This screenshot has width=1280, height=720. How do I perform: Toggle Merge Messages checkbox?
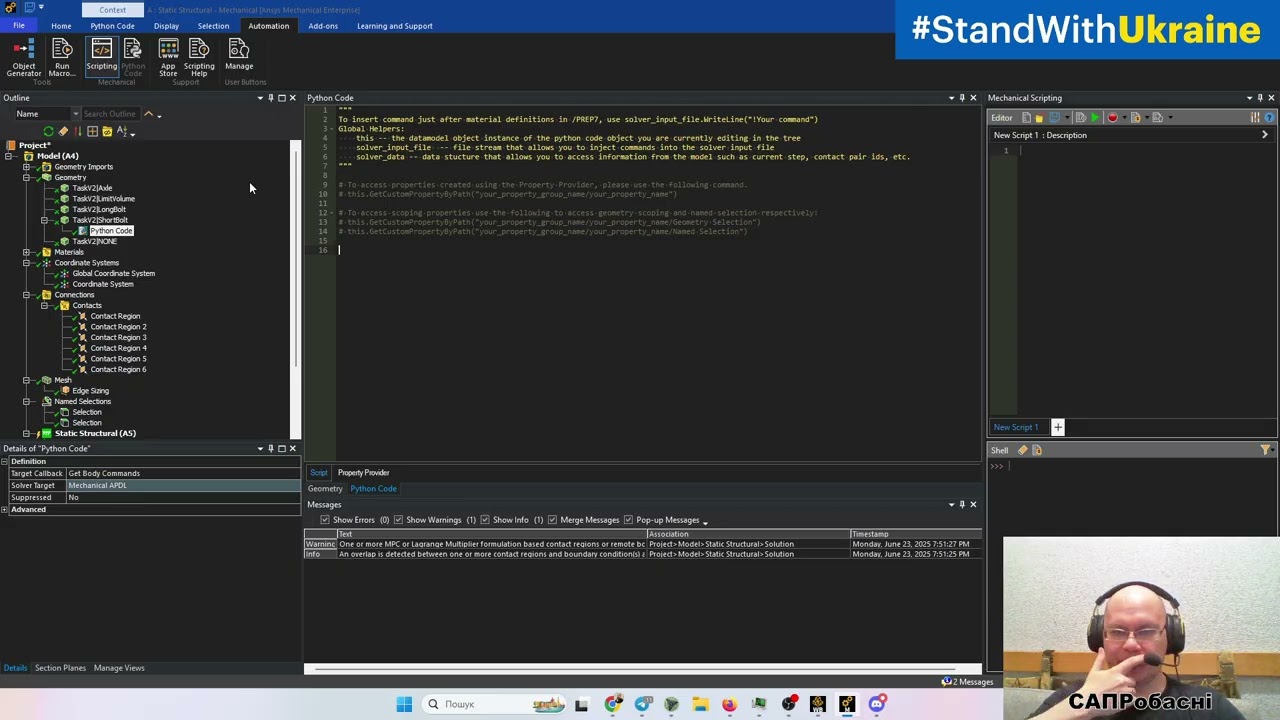tap(553, 520)
